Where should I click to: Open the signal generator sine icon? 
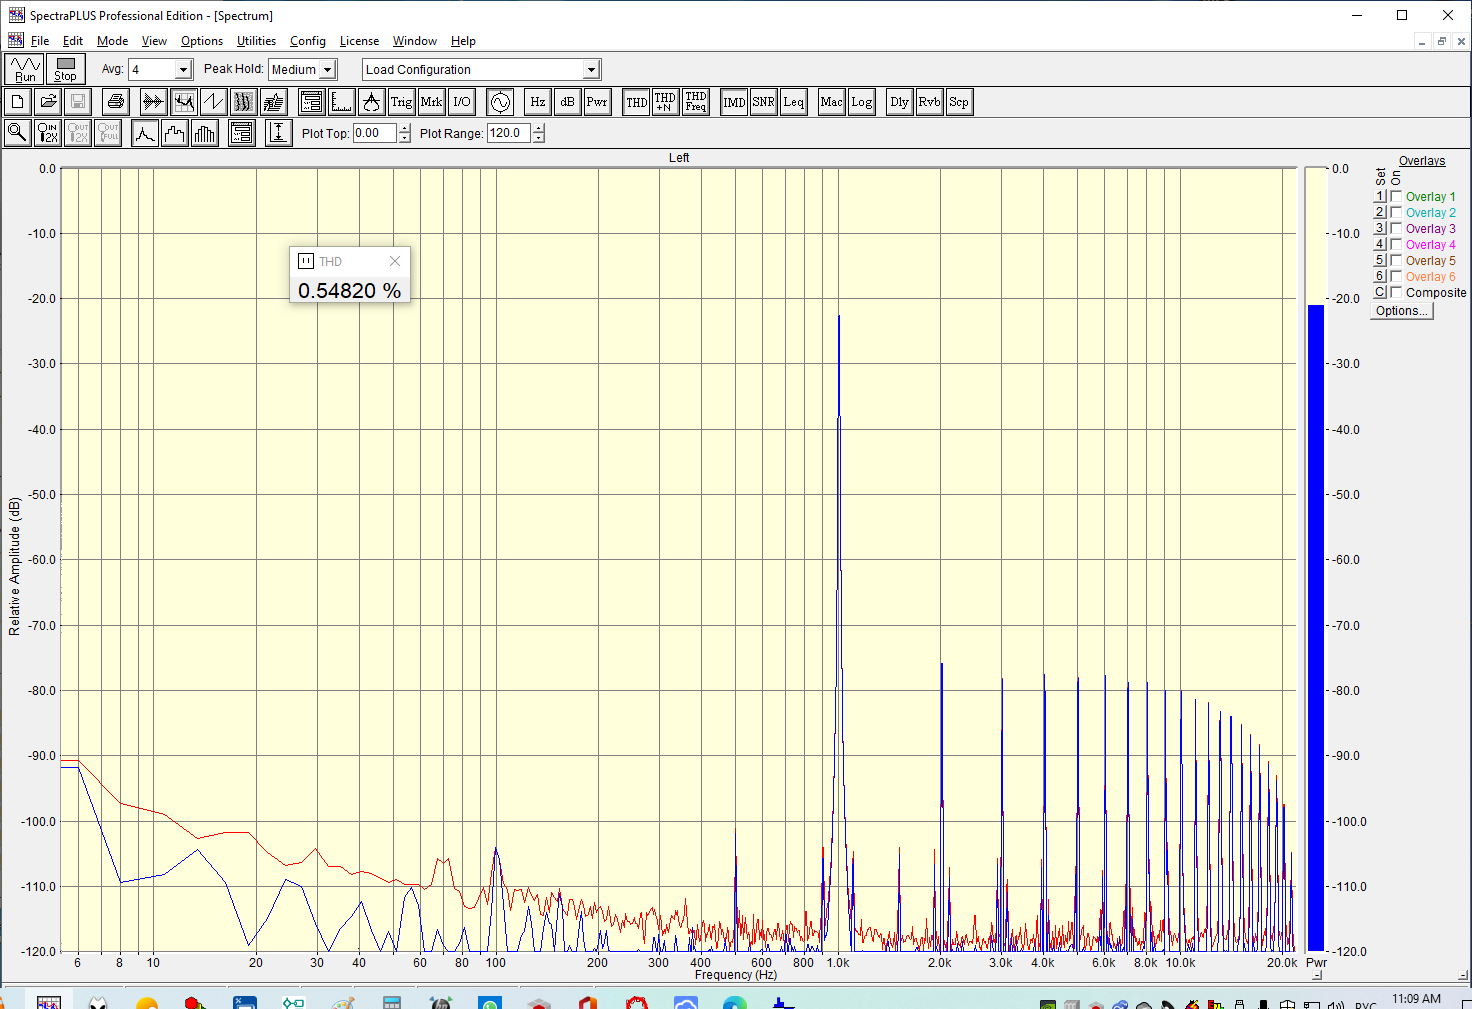pos(500,102)
